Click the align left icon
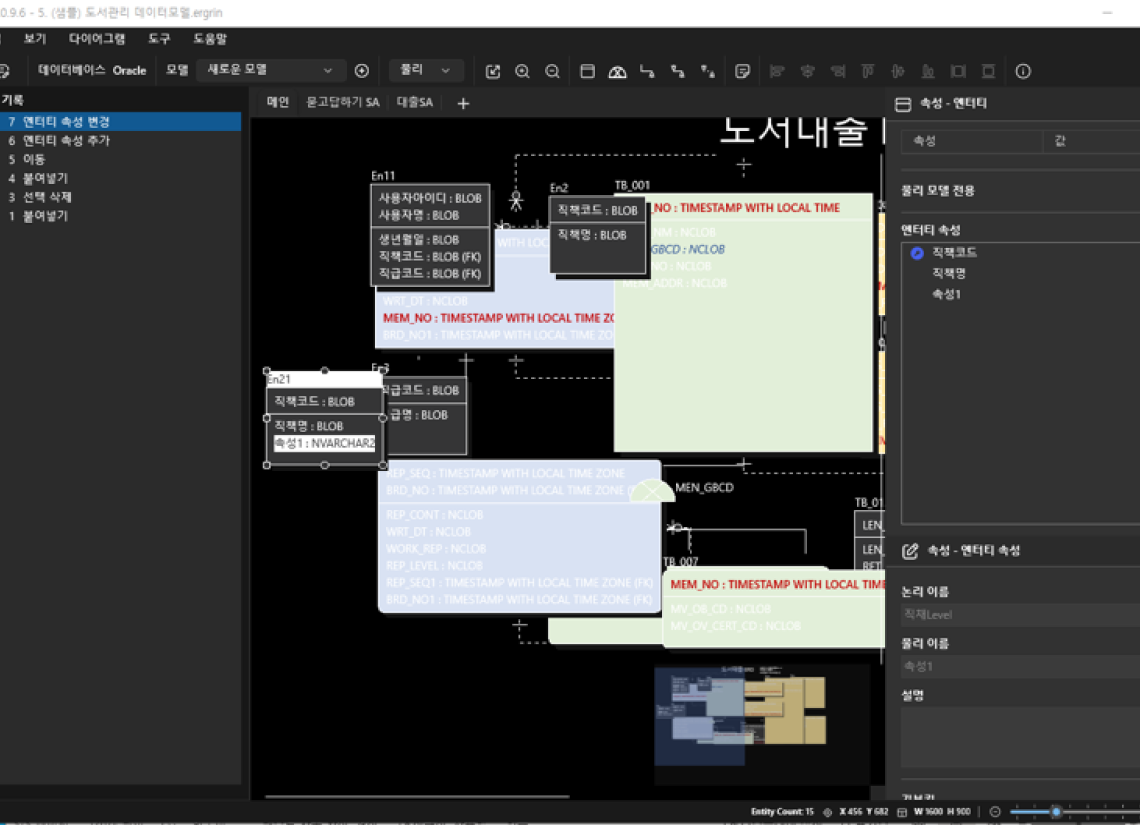This screenshot has width=1140, height=825. [777, 71]
